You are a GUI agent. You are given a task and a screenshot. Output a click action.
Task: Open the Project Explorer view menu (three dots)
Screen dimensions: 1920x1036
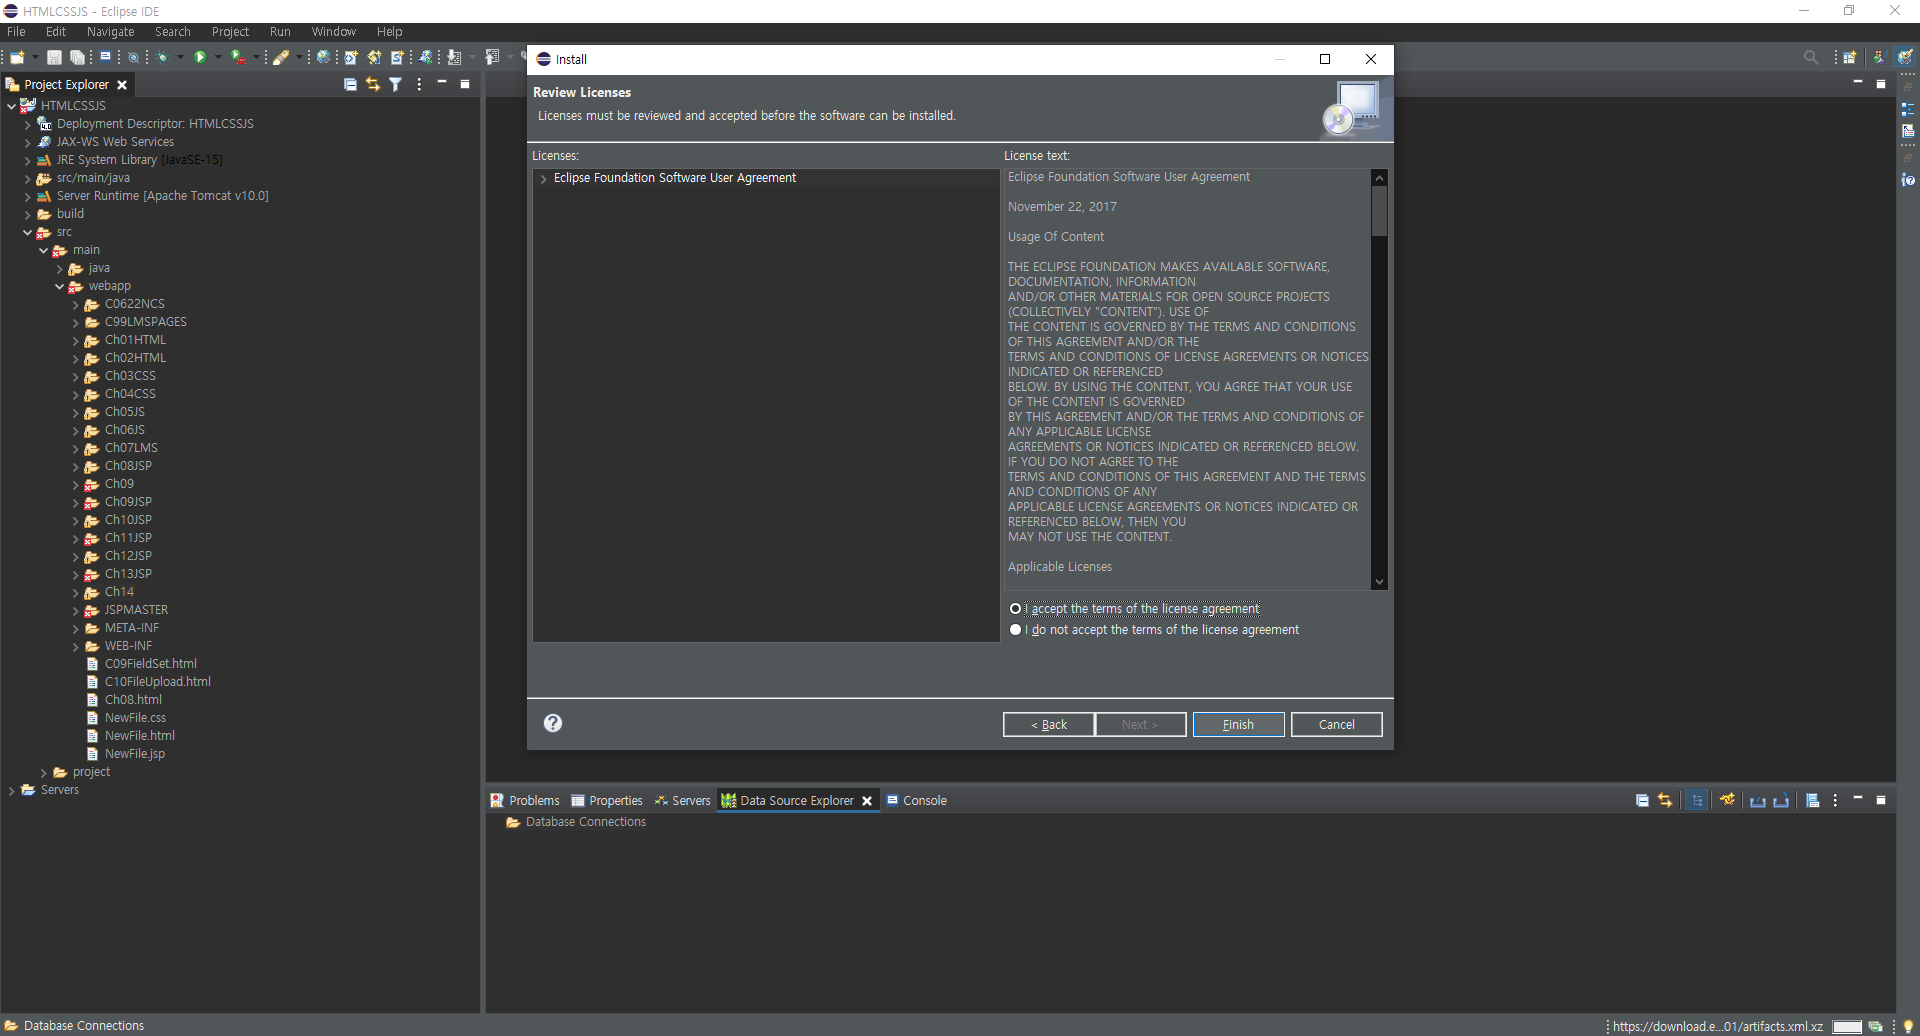[x=419, y=85]
